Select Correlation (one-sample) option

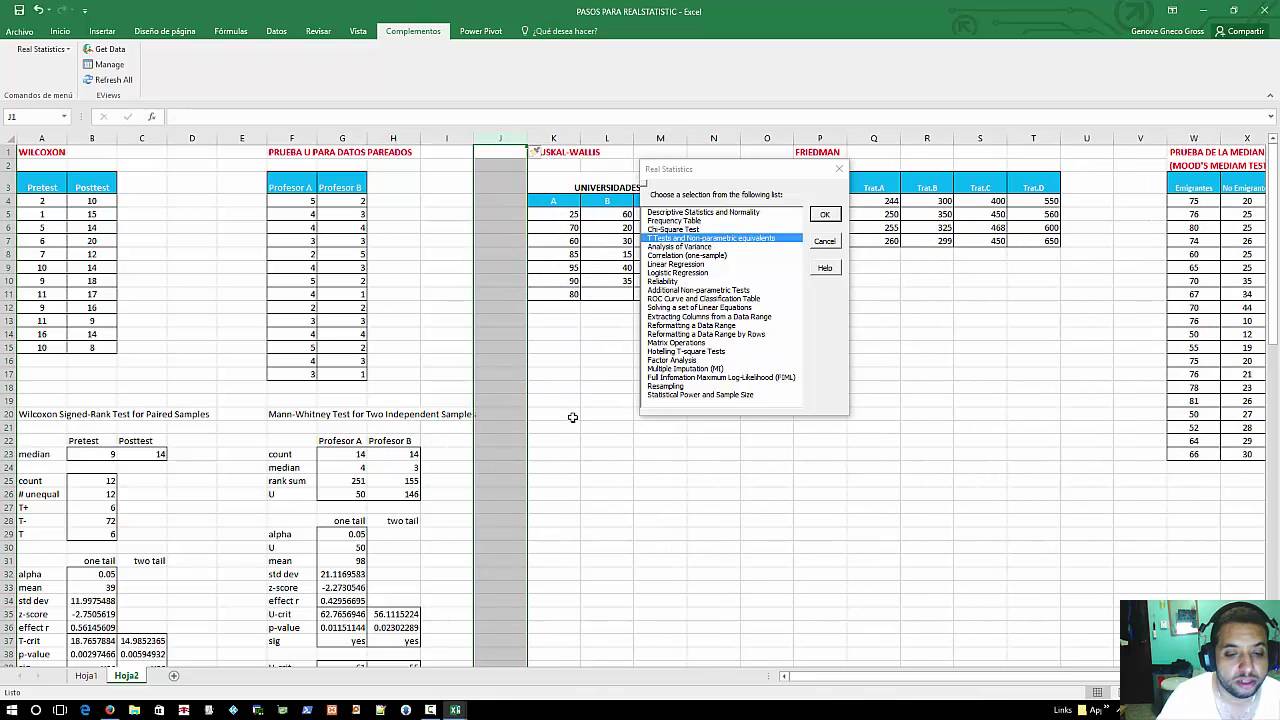[687, 255]
